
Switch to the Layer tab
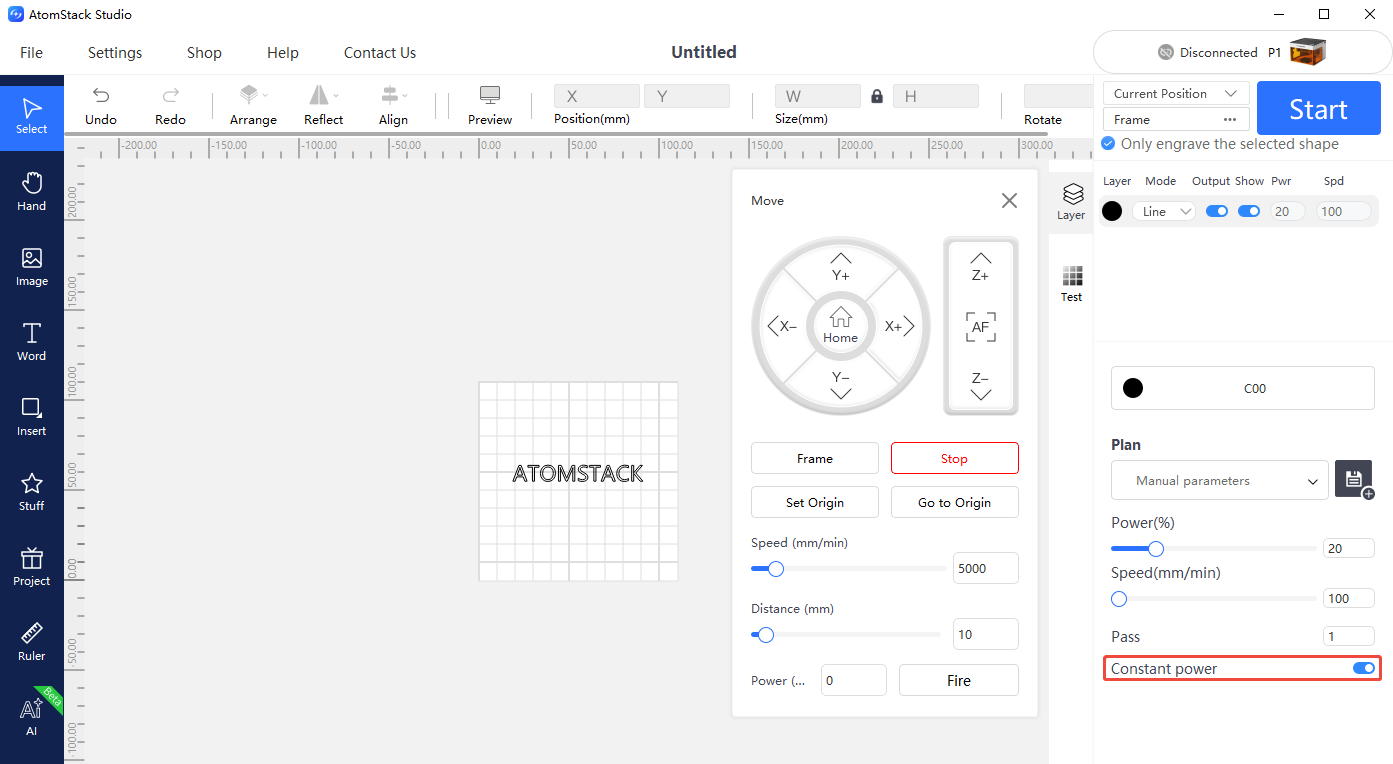1072,202
